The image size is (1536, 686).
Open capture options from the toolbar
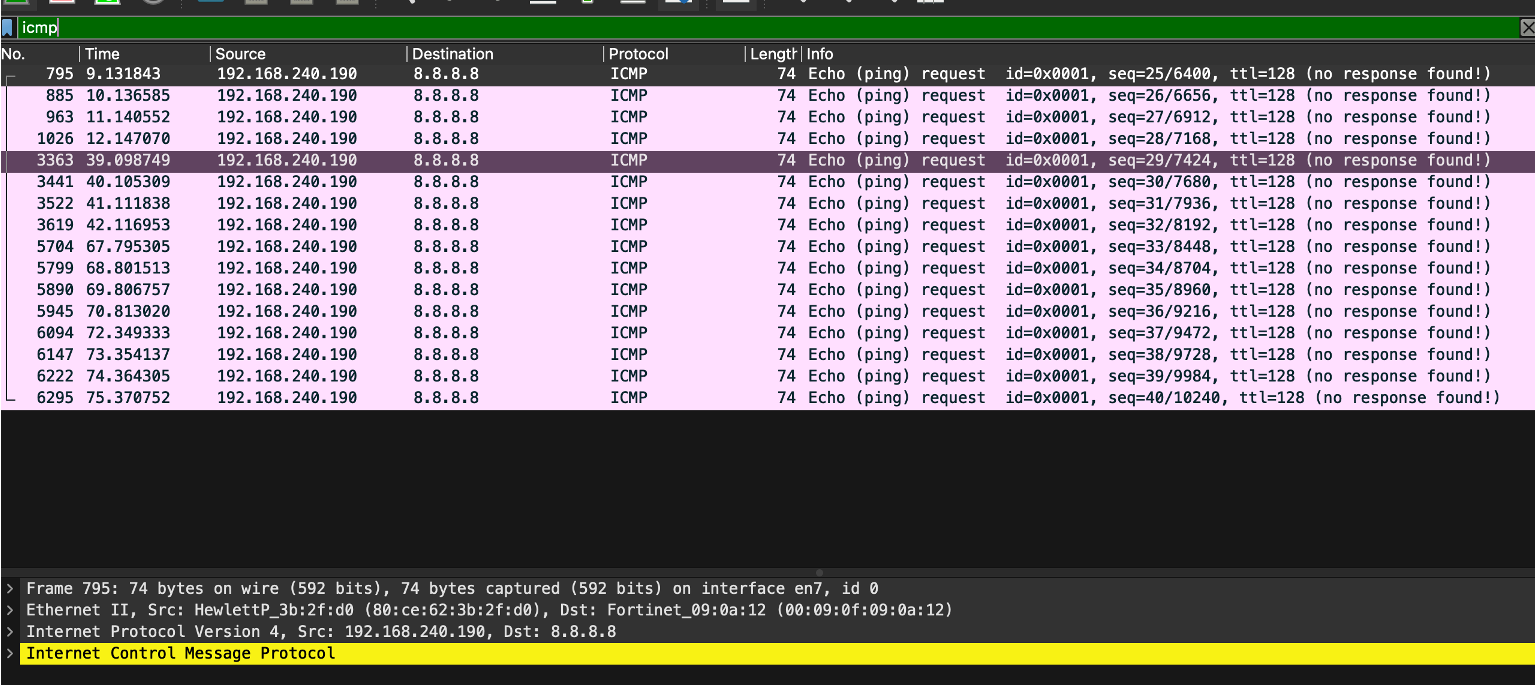click(152, 3)
